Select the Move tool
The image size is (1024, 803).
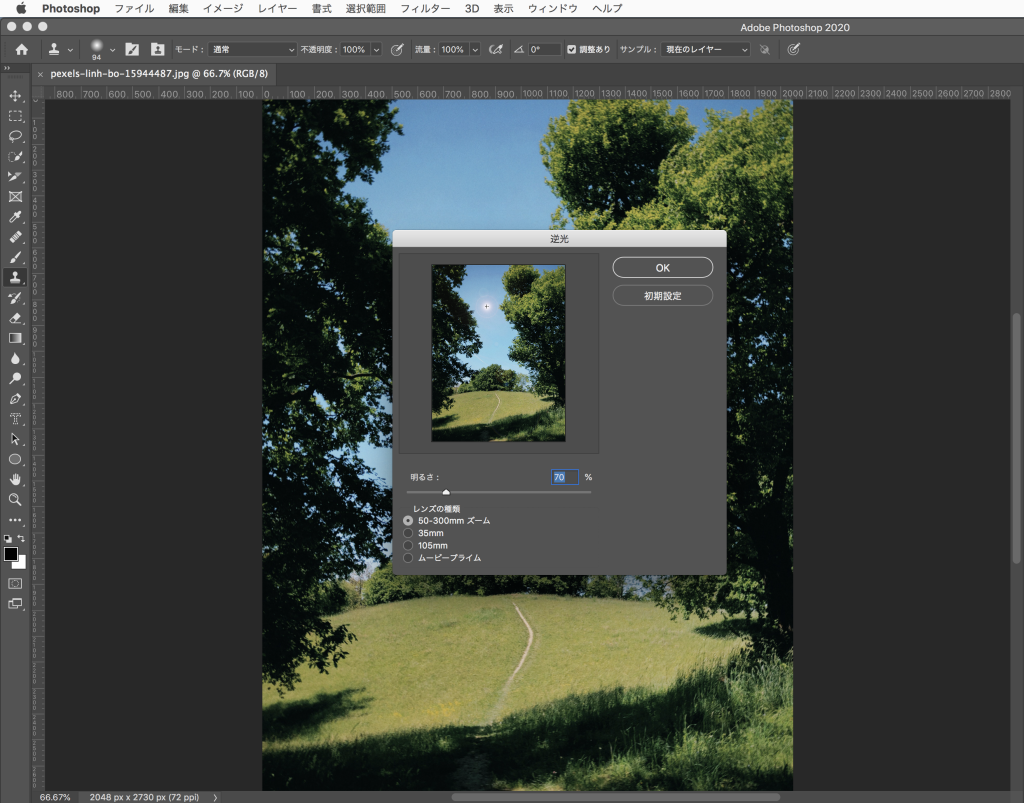coord(15,96)
